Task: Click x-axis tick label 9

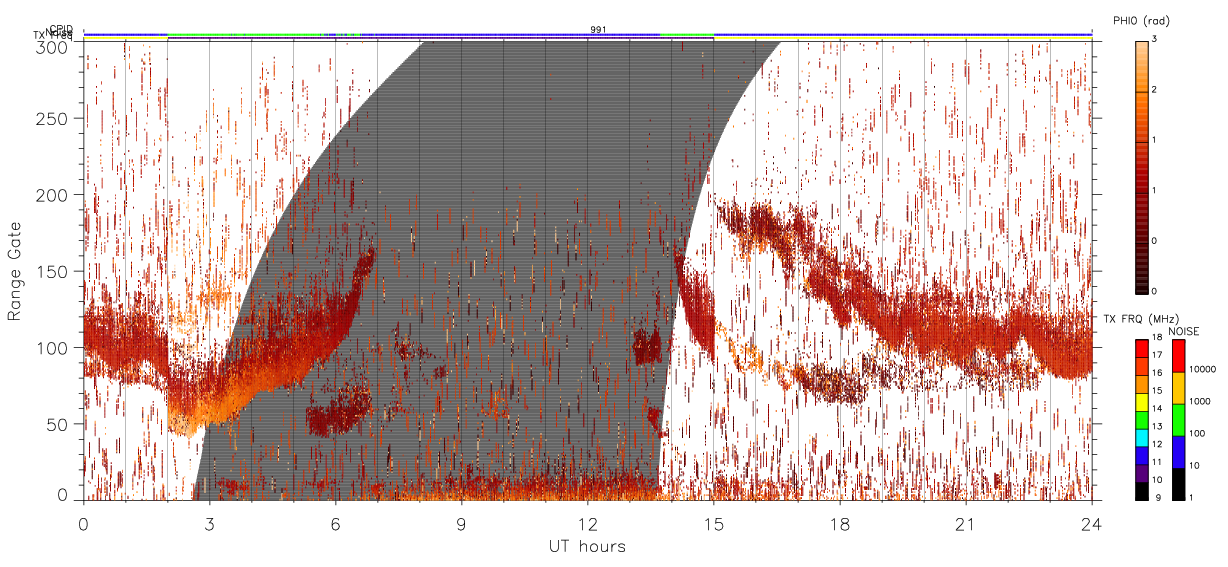Action: (461, 523)
